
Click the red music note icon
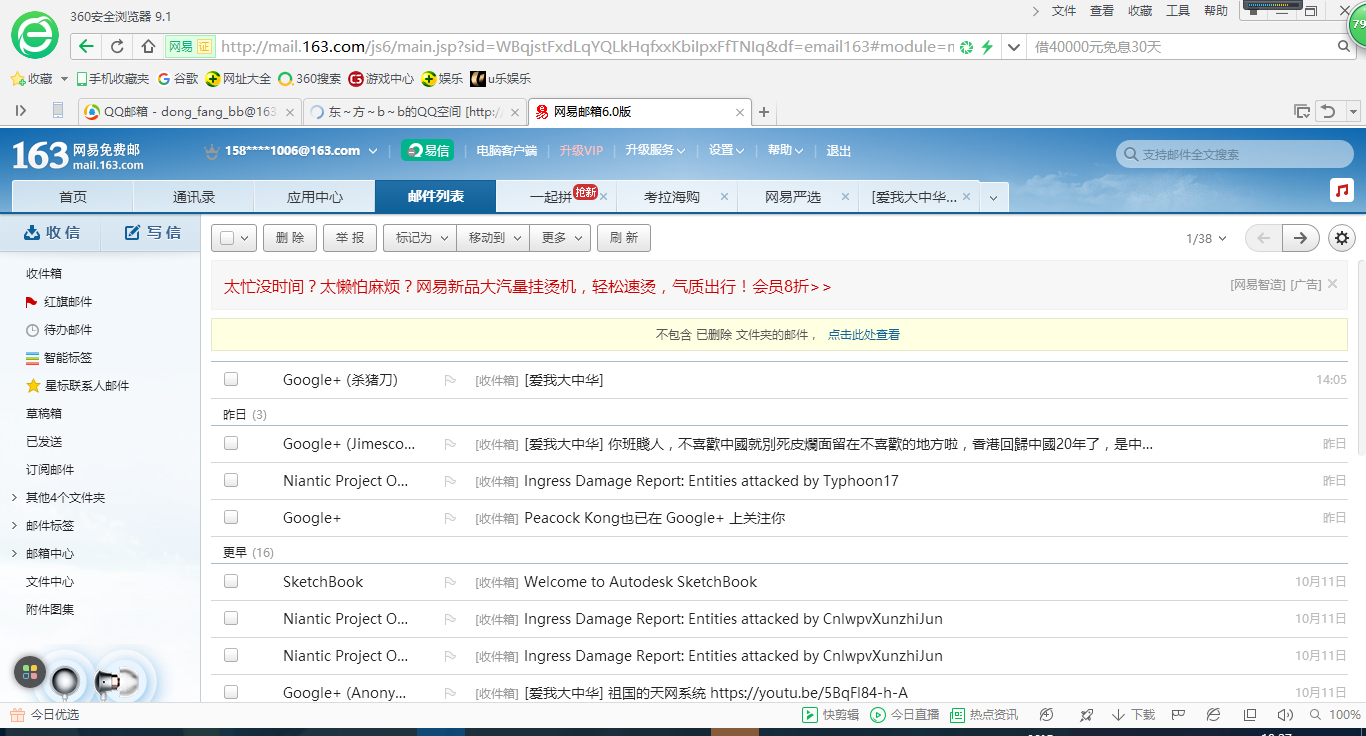coord(1342,190)
